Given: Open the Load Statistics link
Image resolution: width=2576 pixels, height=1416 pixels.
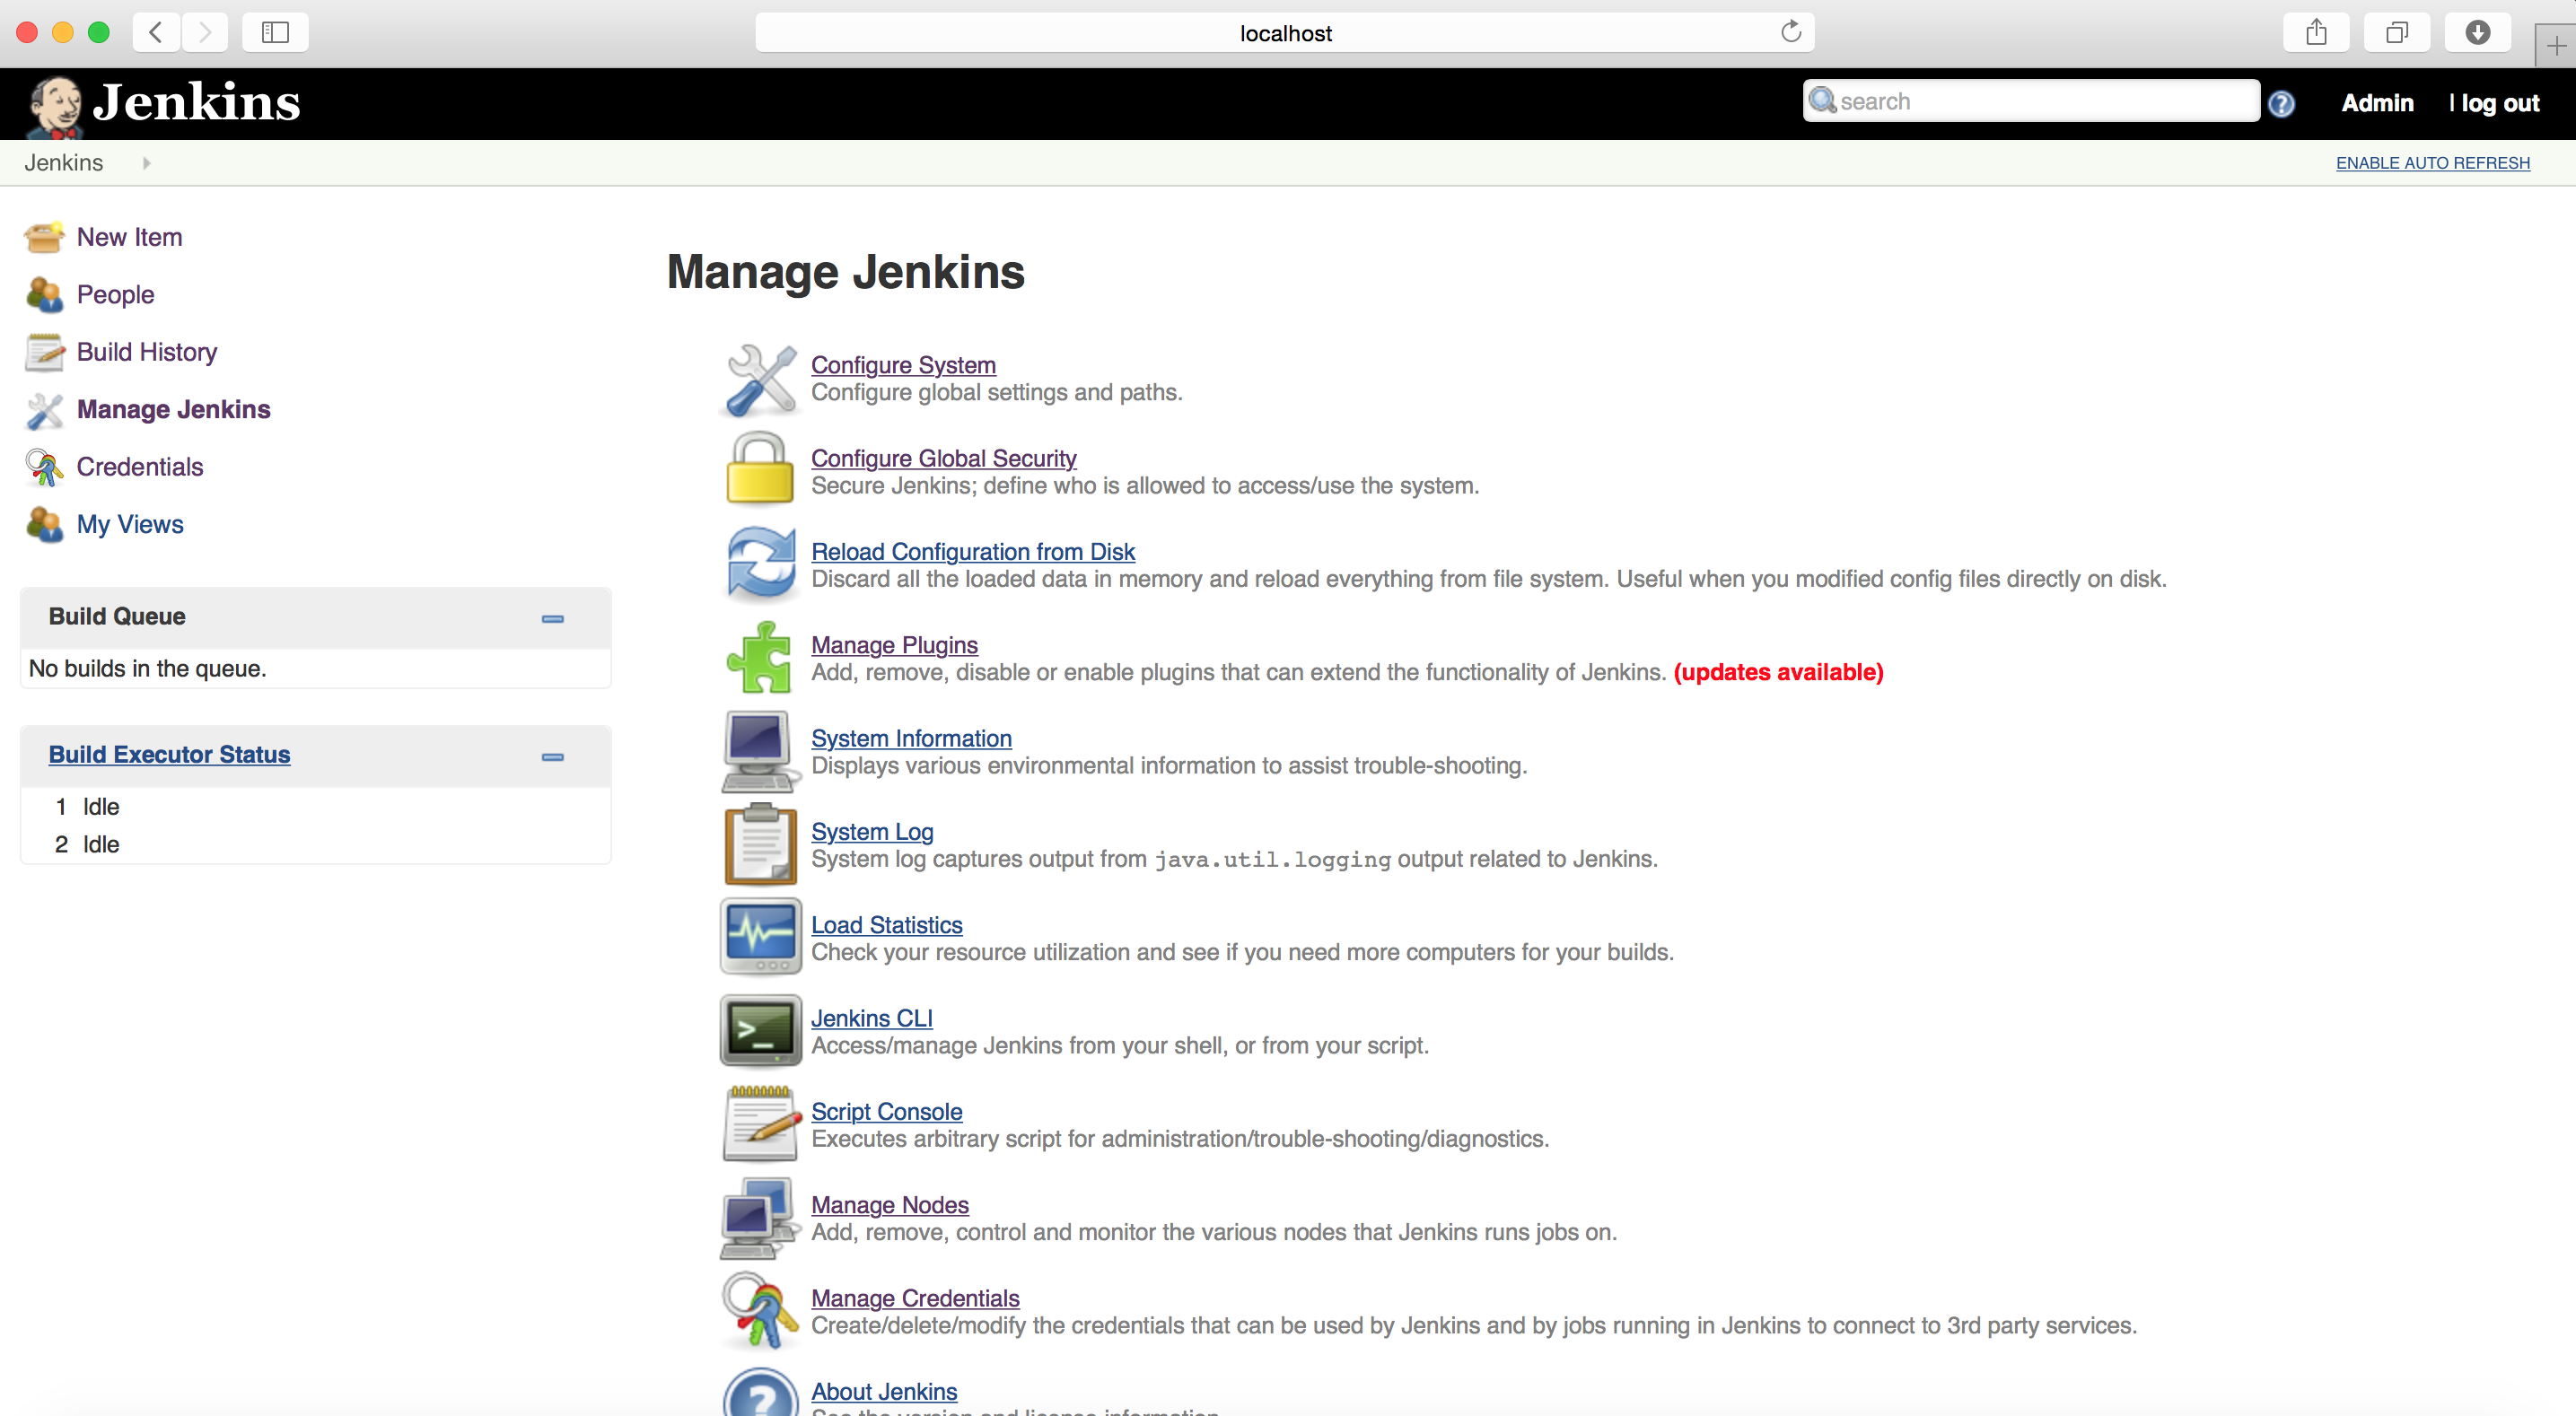Looking at the screenshot, I should point(887,925).
